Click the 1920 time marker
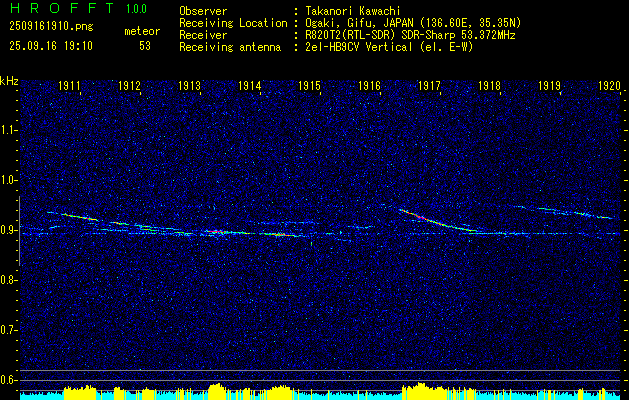 click(609, 85)
